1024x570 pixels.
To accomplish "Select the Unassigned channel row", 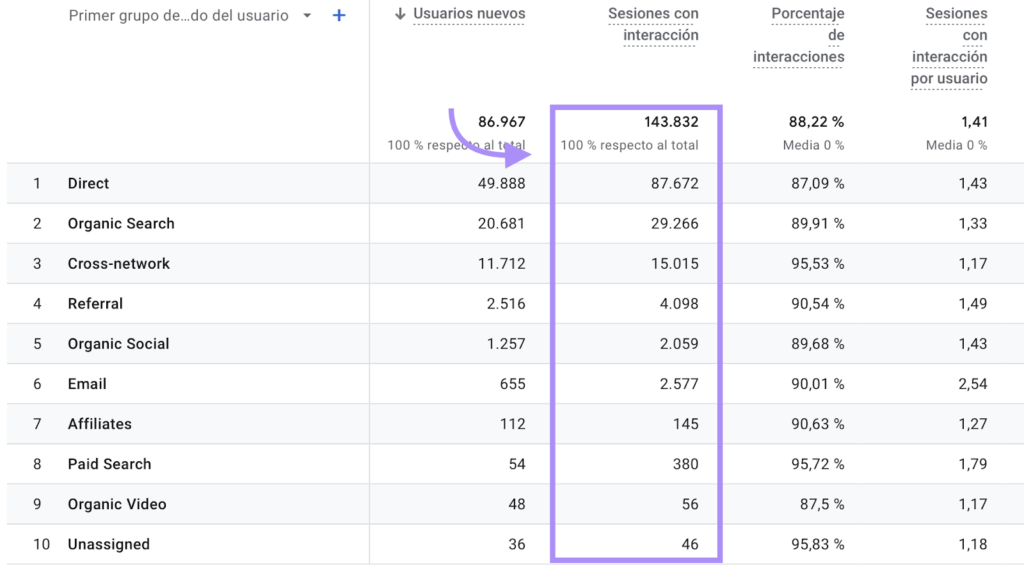I will [x=108, y=544].
